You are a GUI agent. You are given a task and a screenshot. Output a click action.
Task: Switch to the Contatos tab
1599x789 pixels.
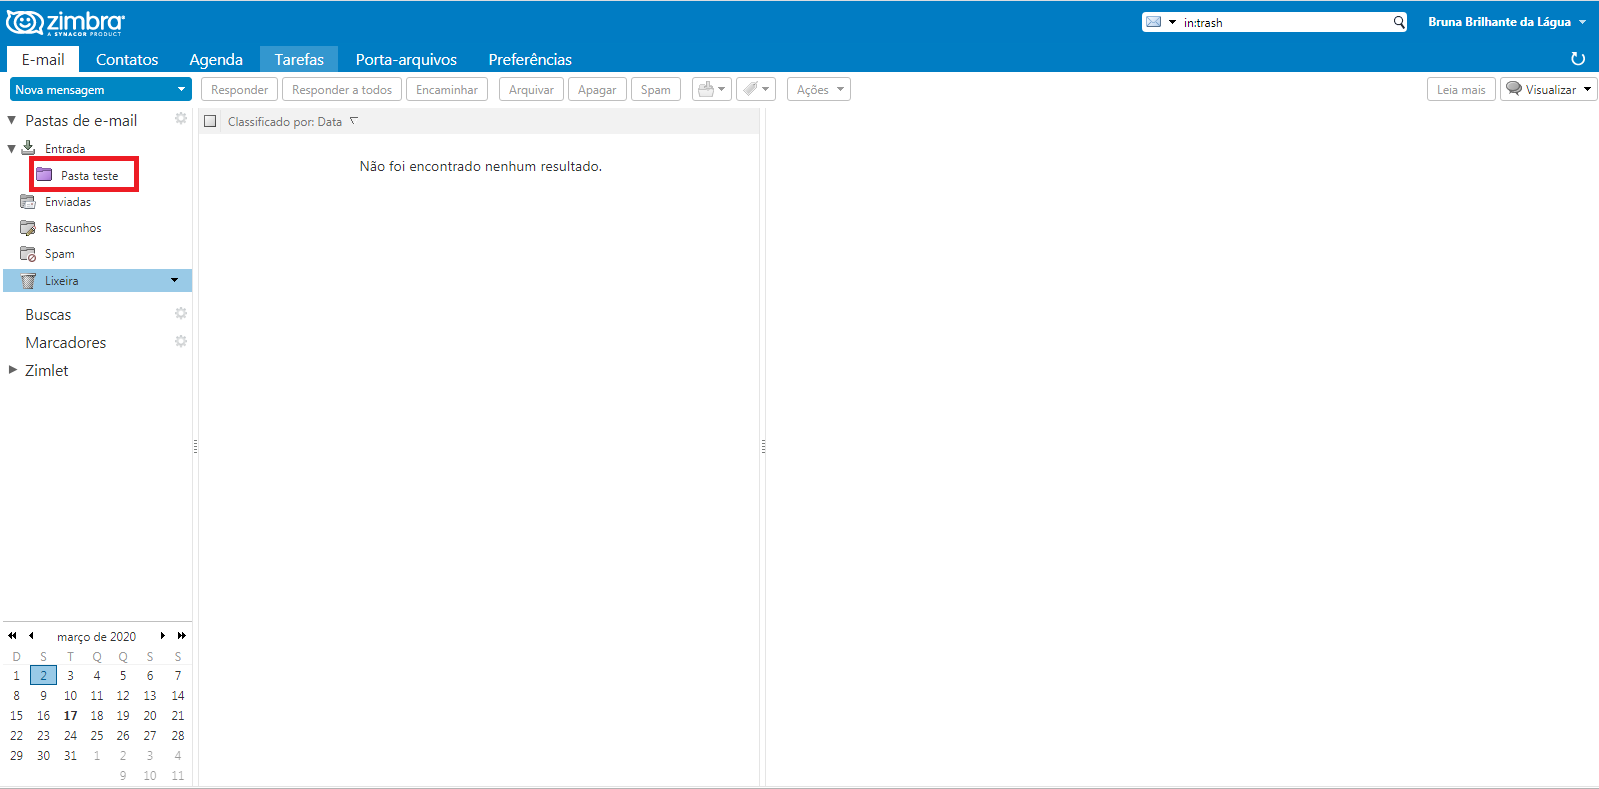coord(127,59)
